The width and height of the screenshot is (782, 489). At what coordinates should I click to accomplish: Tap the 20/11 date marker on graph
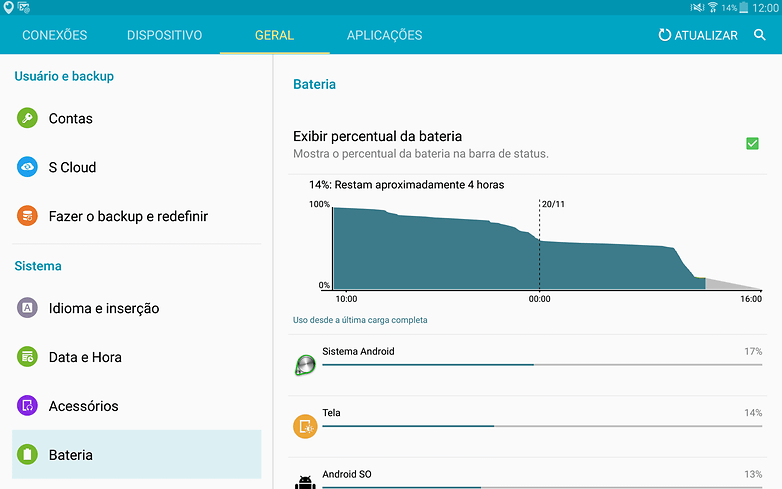(x=553, y=204)
